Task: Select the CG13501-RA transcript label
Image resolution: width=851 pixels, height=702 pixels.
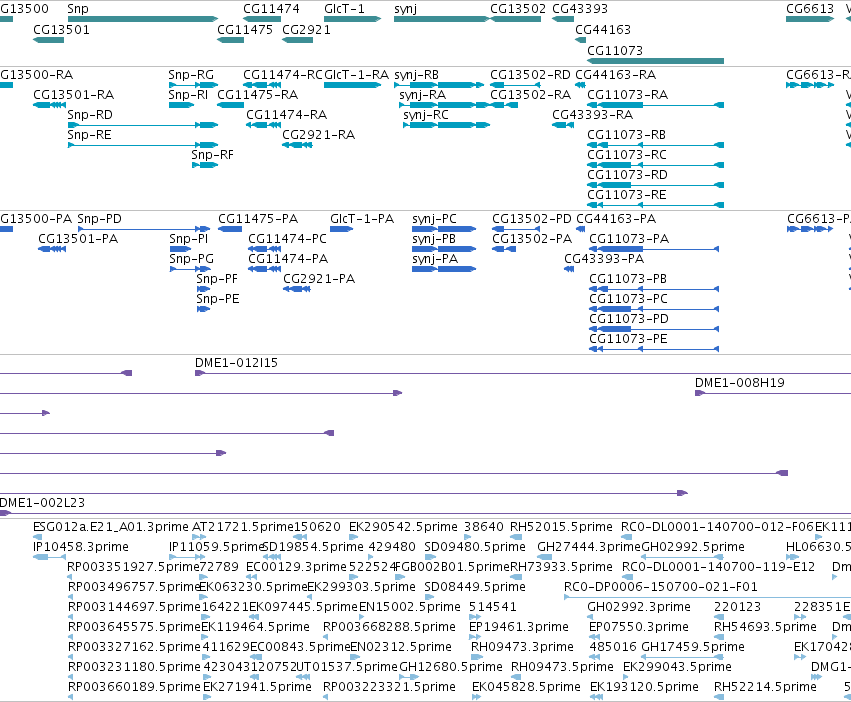Action: (x=73, y=94)
